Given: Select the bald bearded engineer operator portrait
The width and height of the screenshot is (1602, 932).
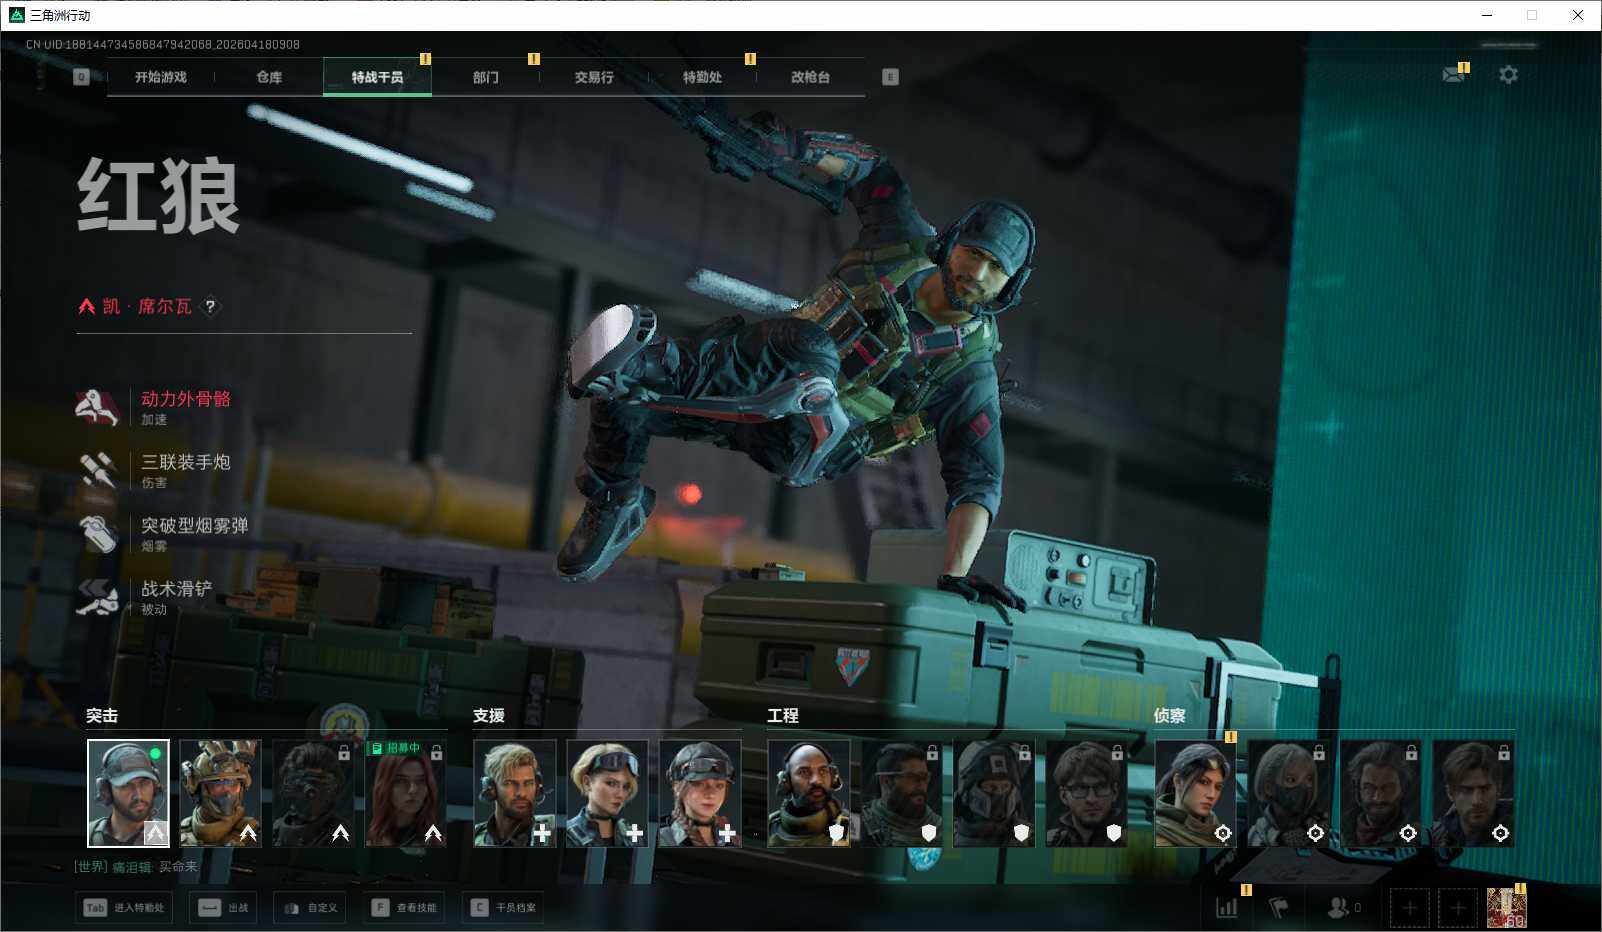Looking at the screenshot, I should 809,793.
